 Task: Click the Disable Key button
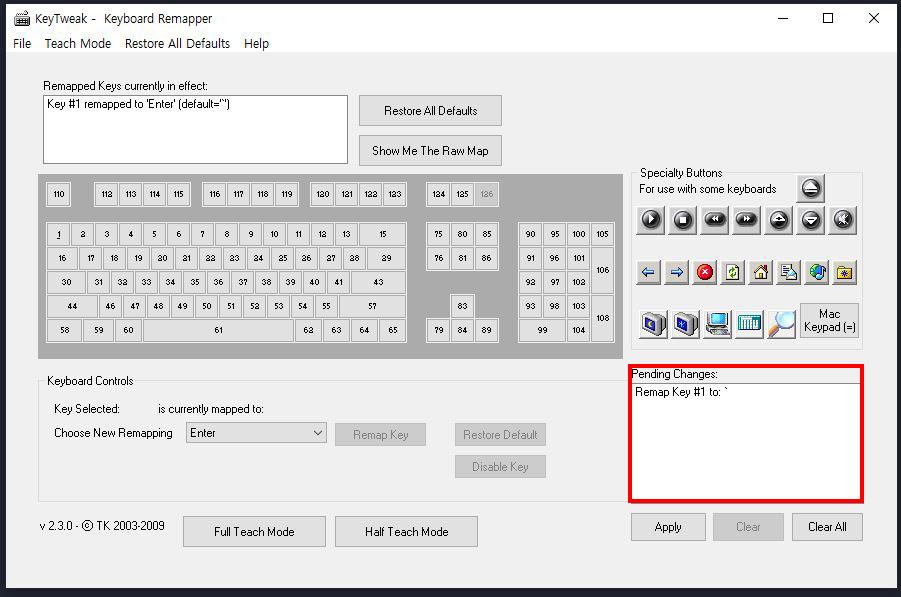tap(500, 467)
